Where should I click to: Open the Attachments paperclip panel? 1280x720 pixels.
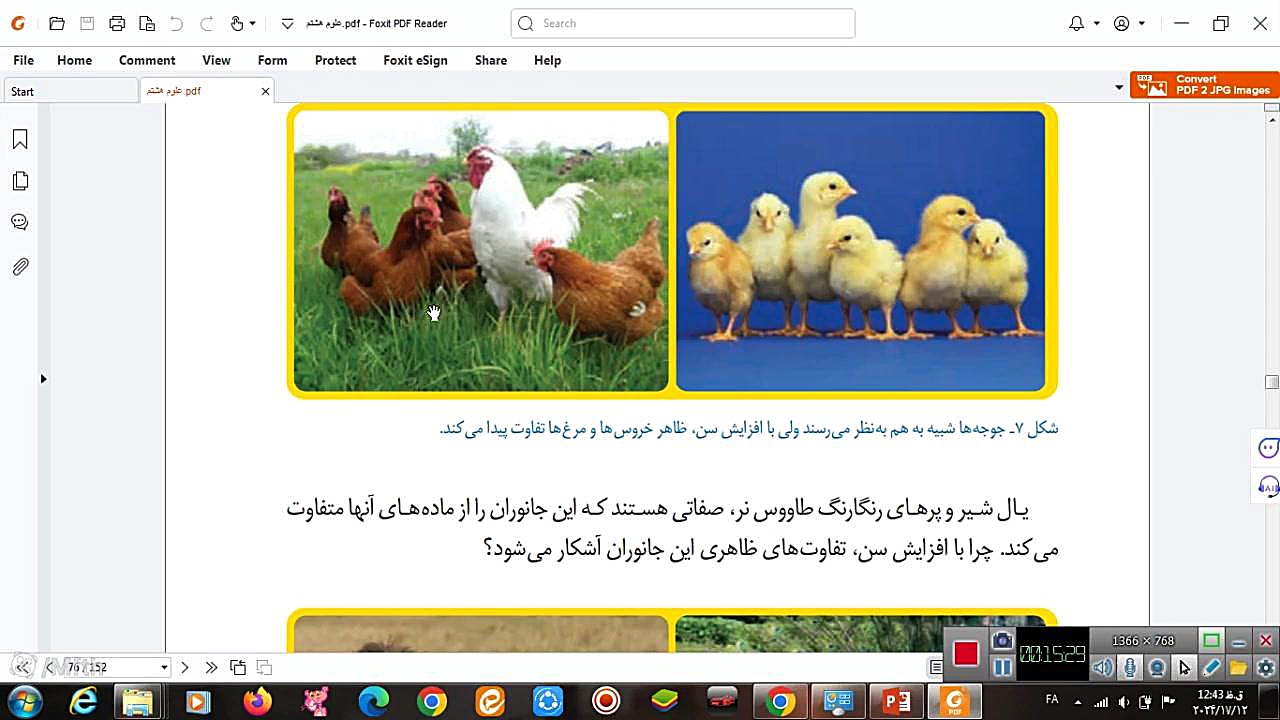point(20,266)
